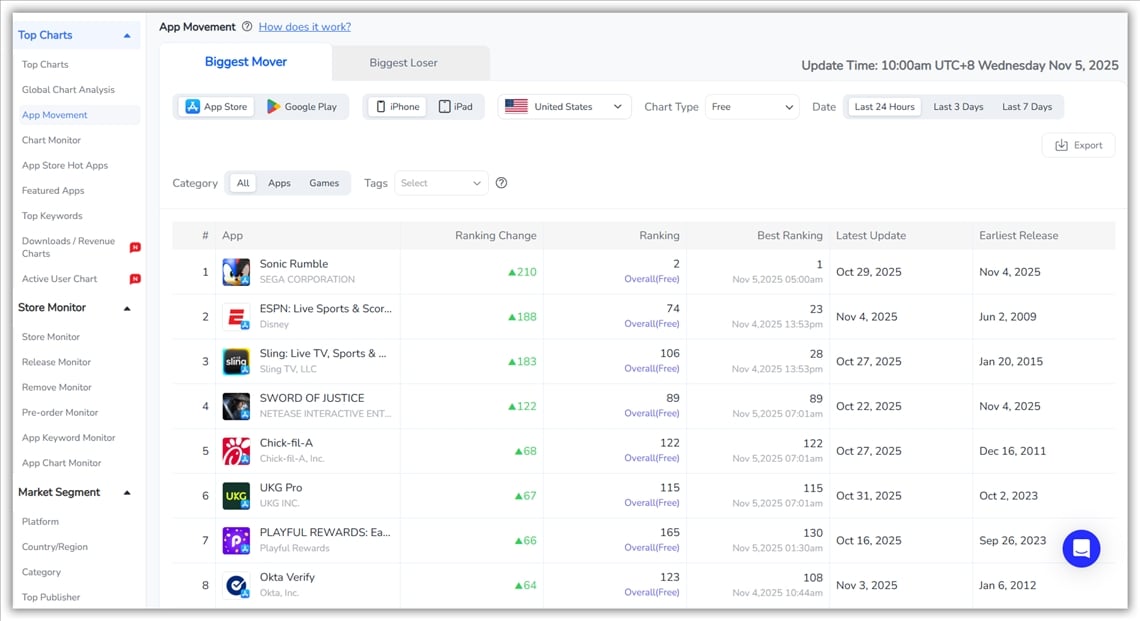
Task: Click the Export button
Action: click(x=1078, y=145)
